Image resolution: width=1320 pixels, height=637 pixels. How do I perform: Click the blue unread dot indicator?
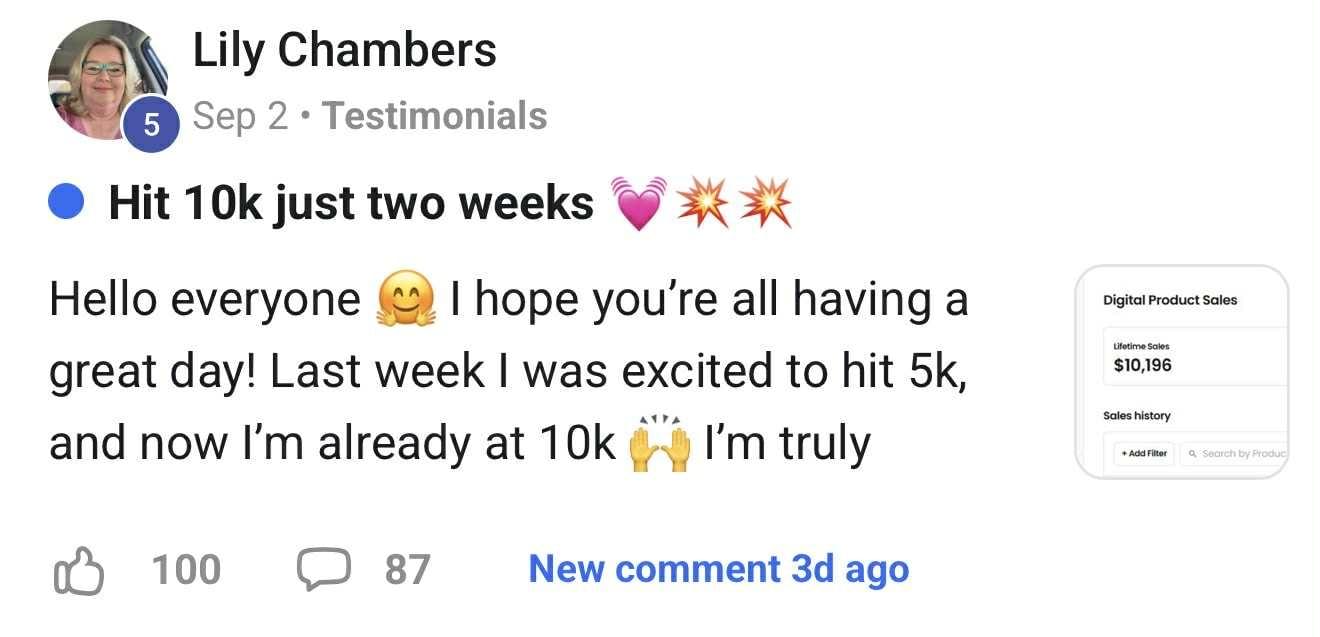[66, 204]
